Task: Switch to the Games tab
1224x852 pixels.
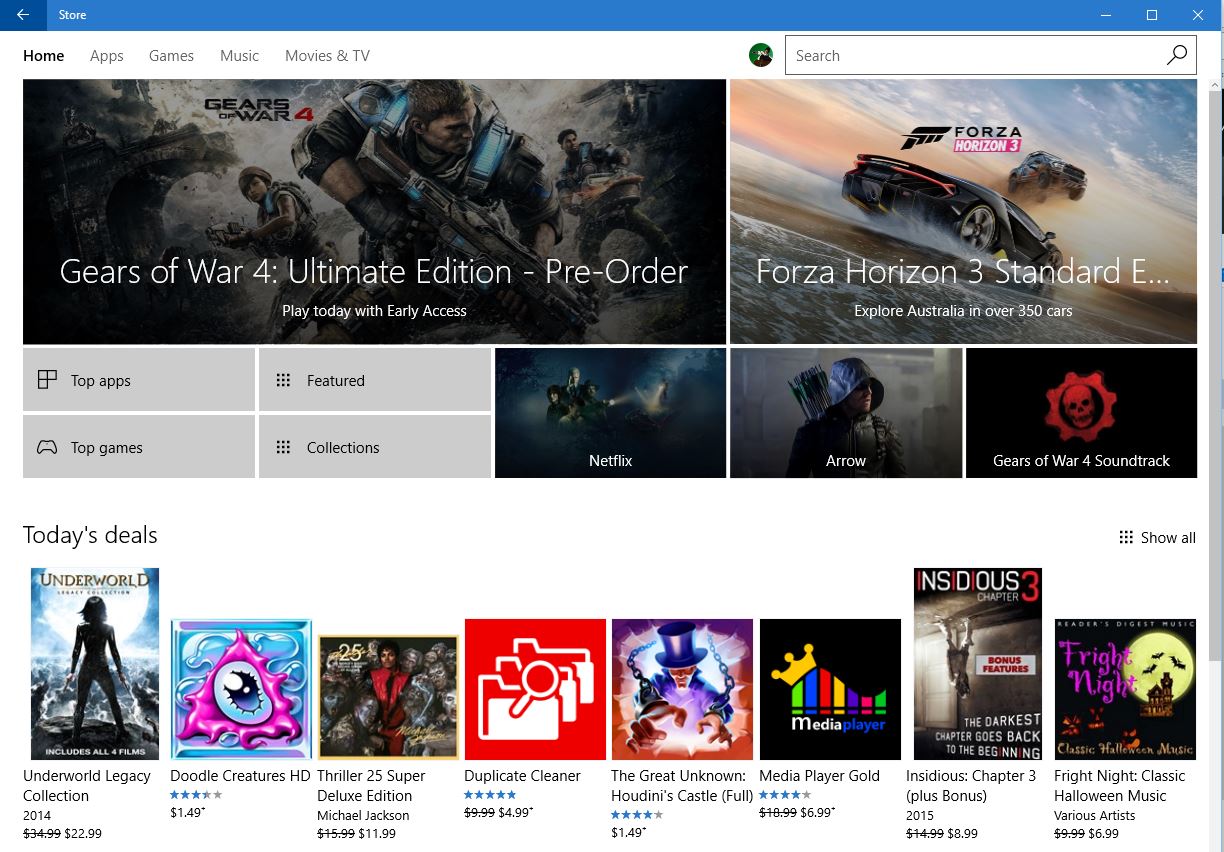Action: tap(171, 56)
